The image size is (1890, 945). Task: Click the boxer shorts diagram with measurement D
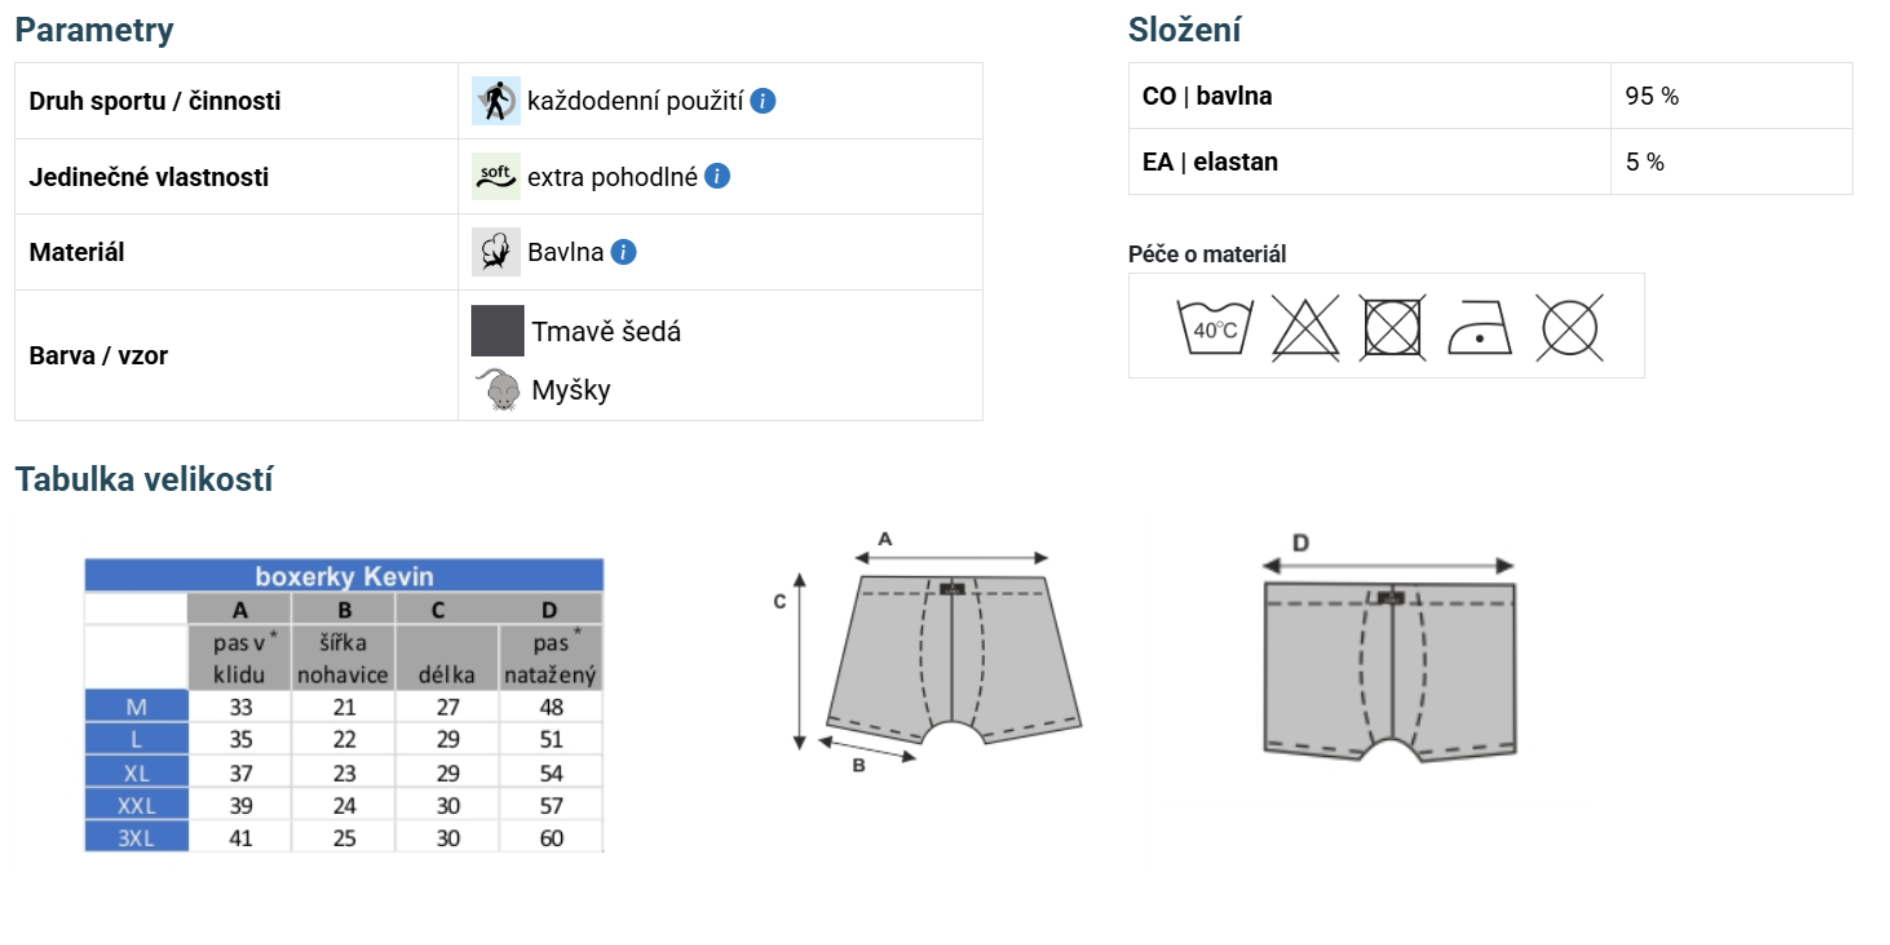1389,650
